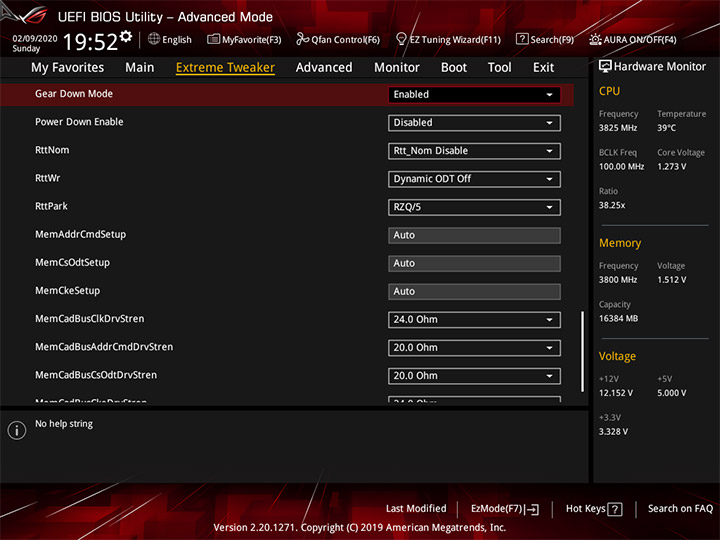Click the Power Down Enable label
This screenshot has width=720, height=540.
pos(79,122)
